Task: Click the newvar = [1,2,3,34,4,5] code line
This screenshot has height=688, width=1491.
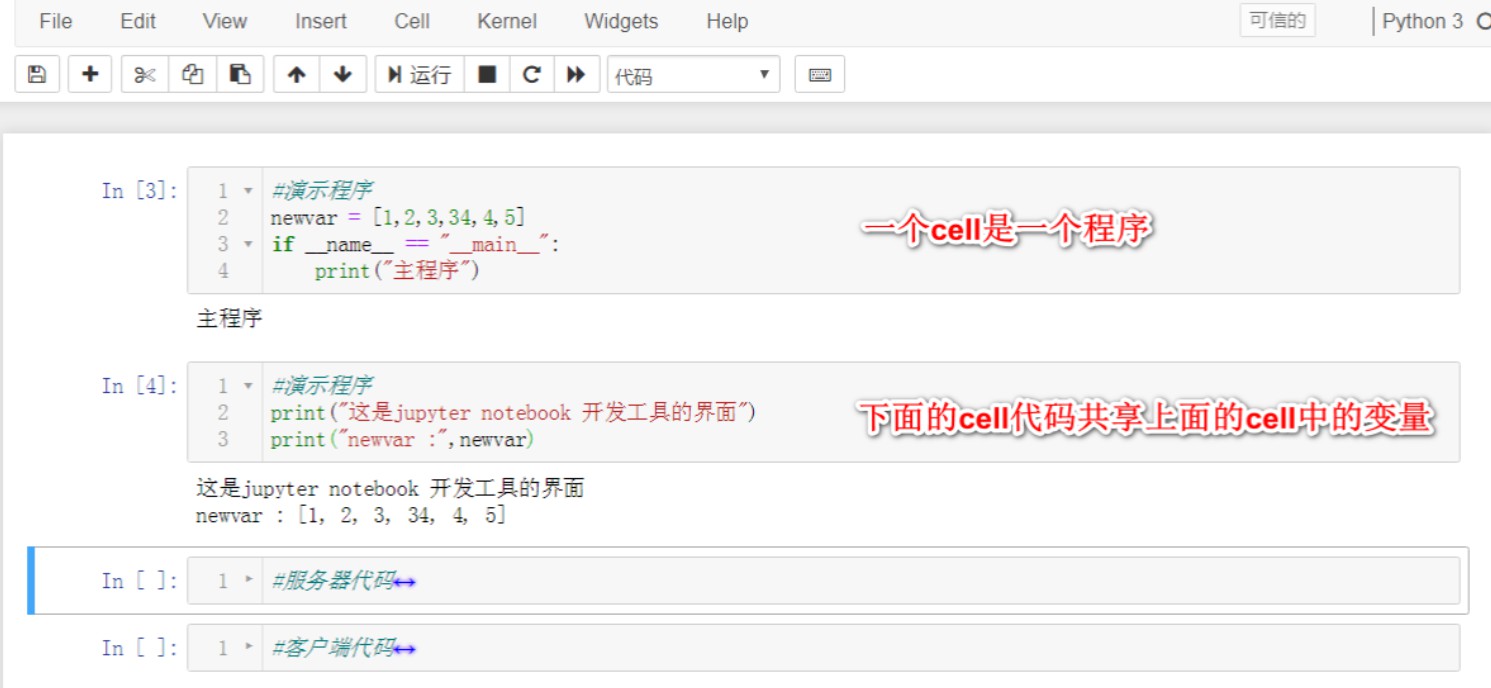Action: pyautogui.click(x=397, y=217)
